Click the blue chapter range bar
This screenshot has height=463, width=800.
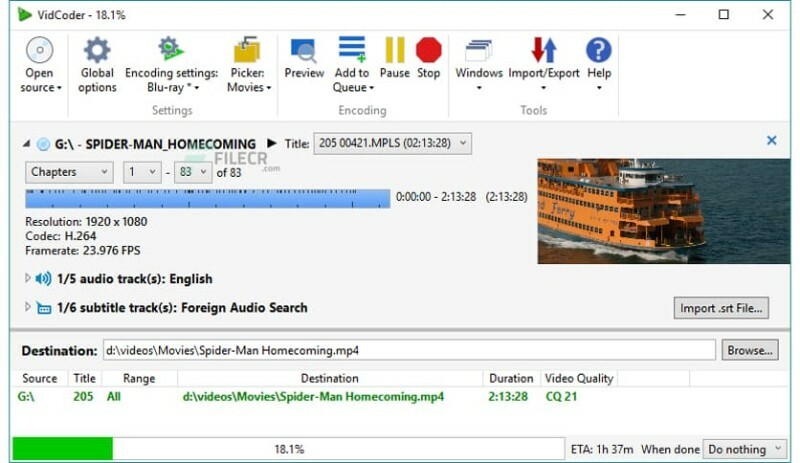point(207,198)
